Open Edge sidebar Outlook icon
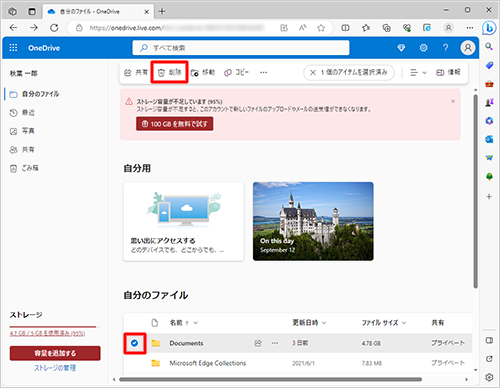500x388 pixels. click(489, 139)
